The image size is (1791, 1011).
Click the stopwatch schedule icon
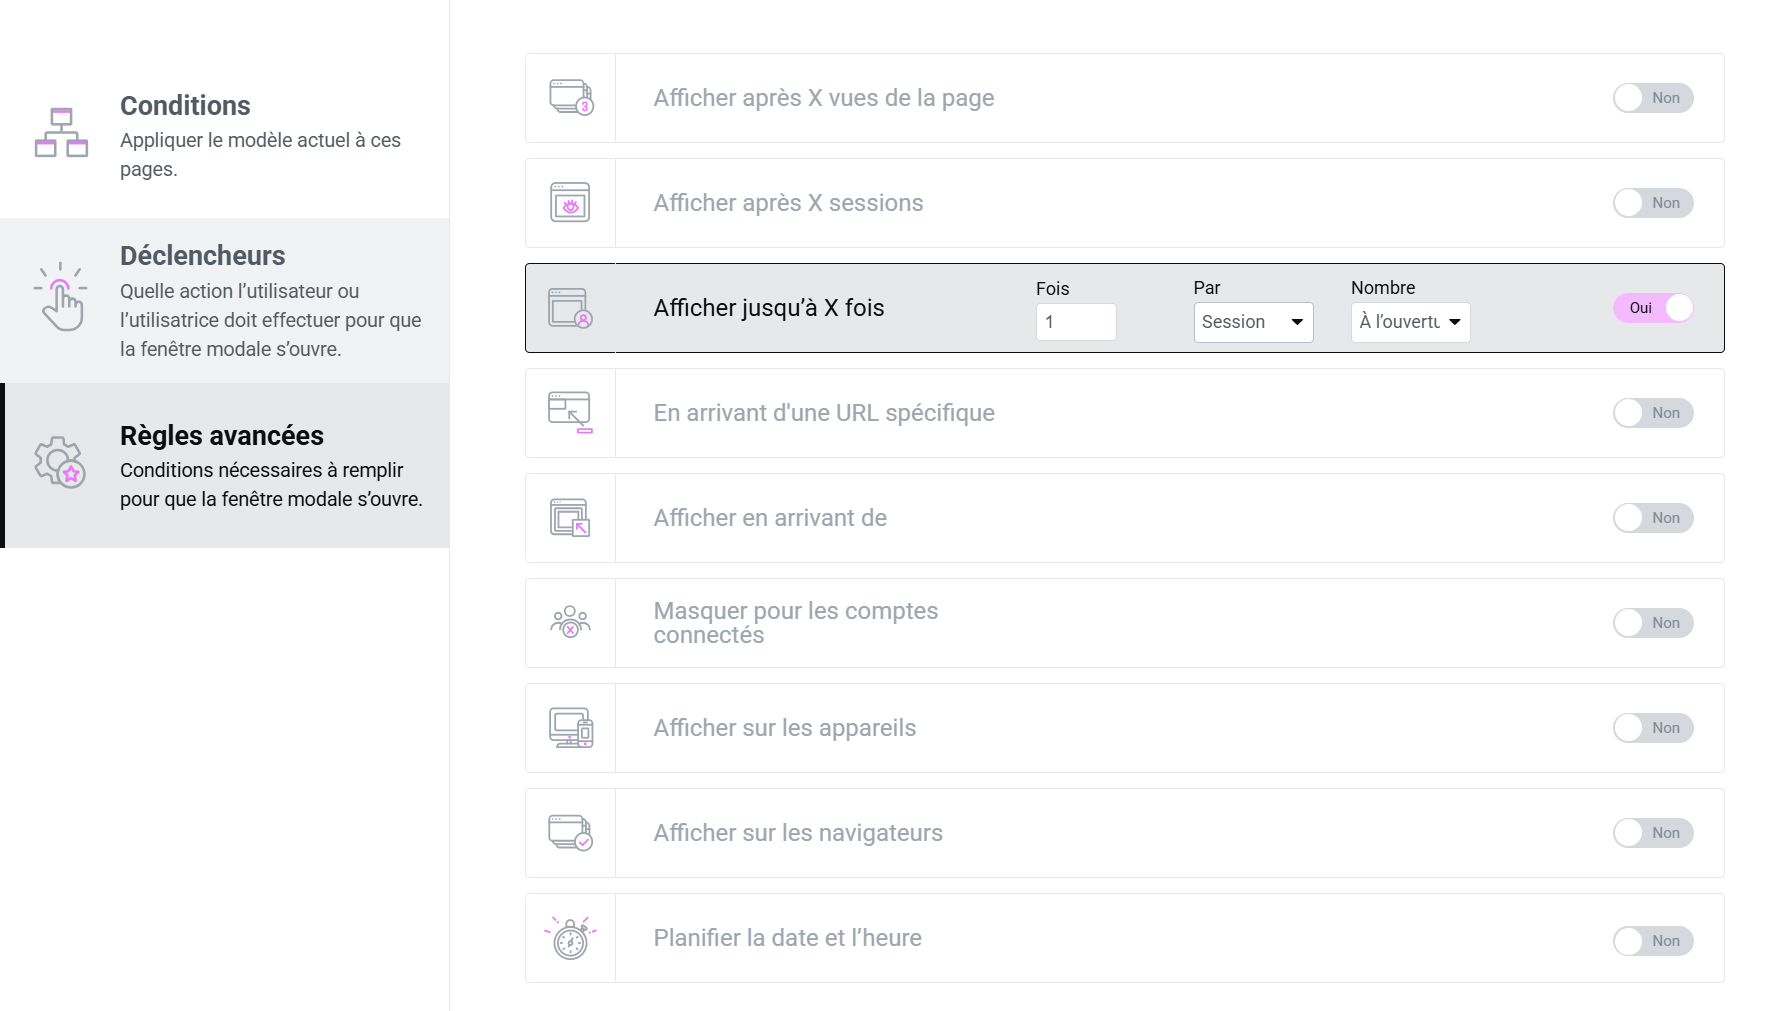click(x=570, y=938)
